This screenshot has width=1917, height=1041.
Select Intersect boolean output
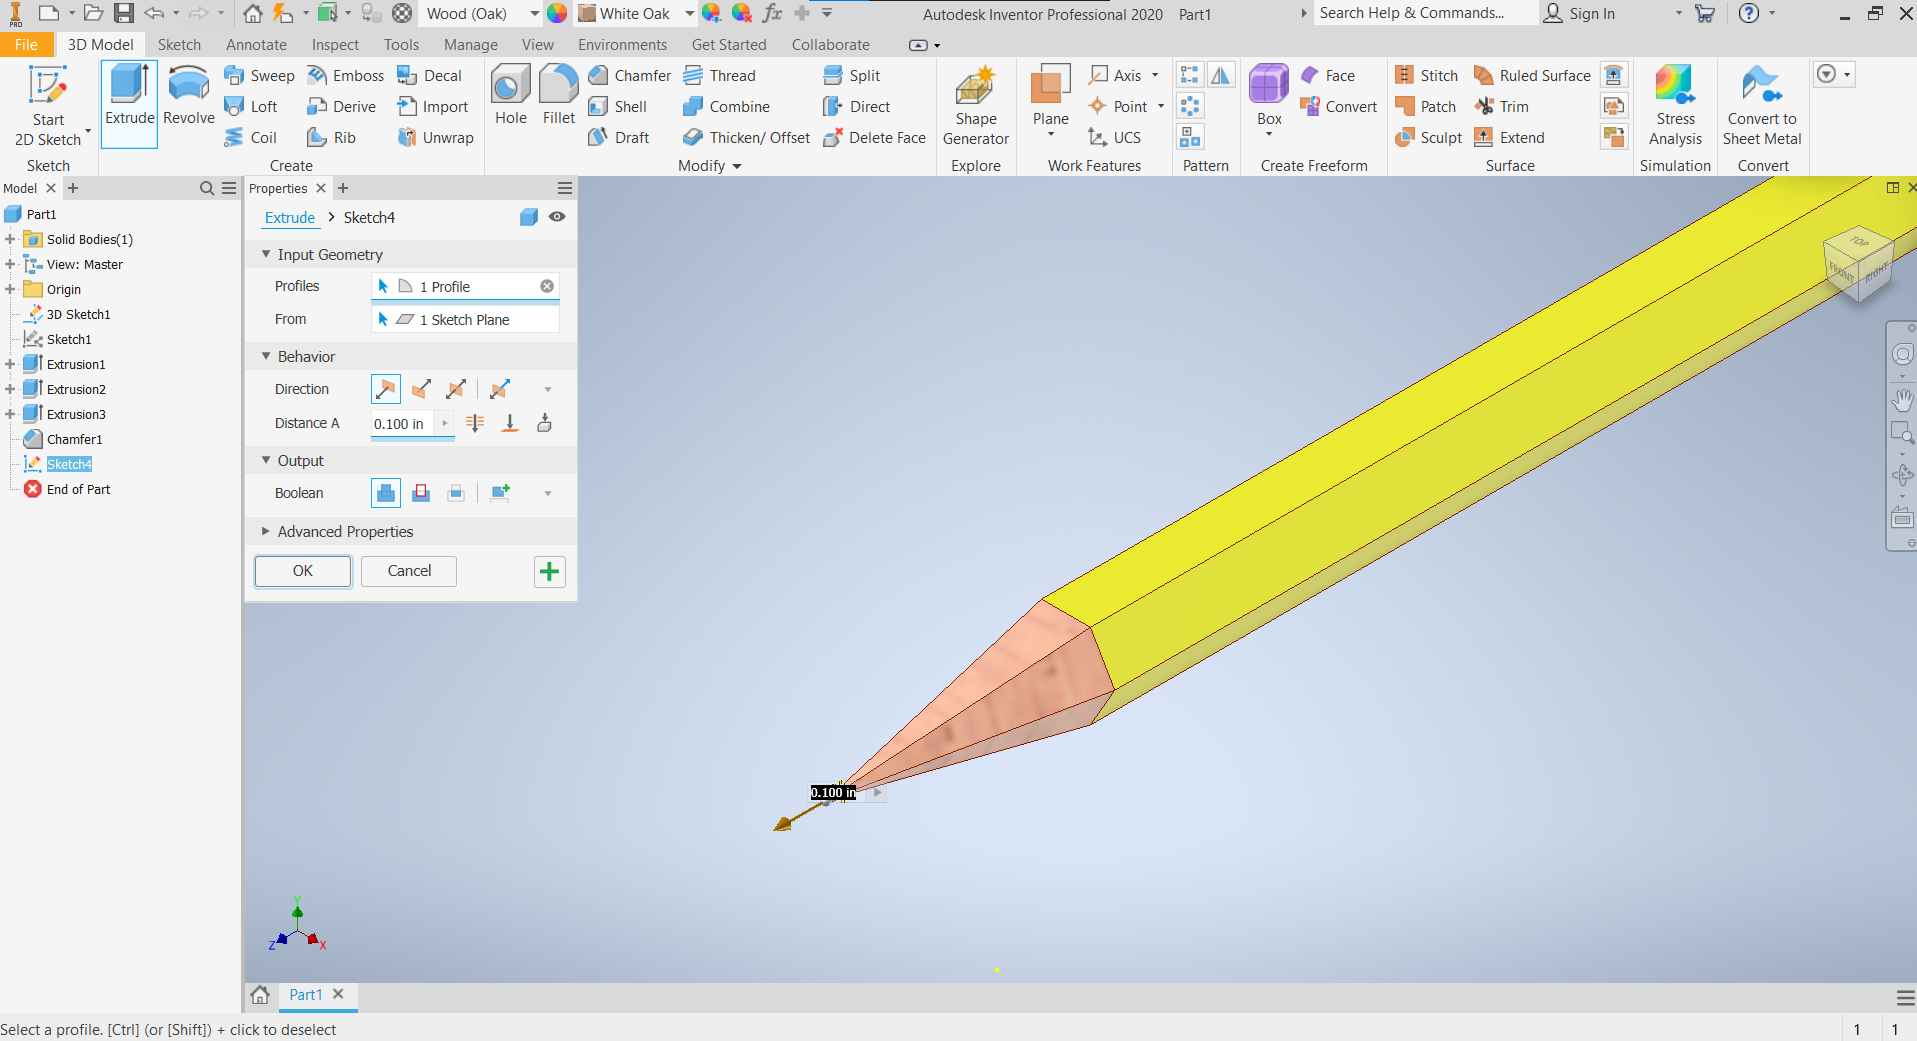tap(456, 493)
